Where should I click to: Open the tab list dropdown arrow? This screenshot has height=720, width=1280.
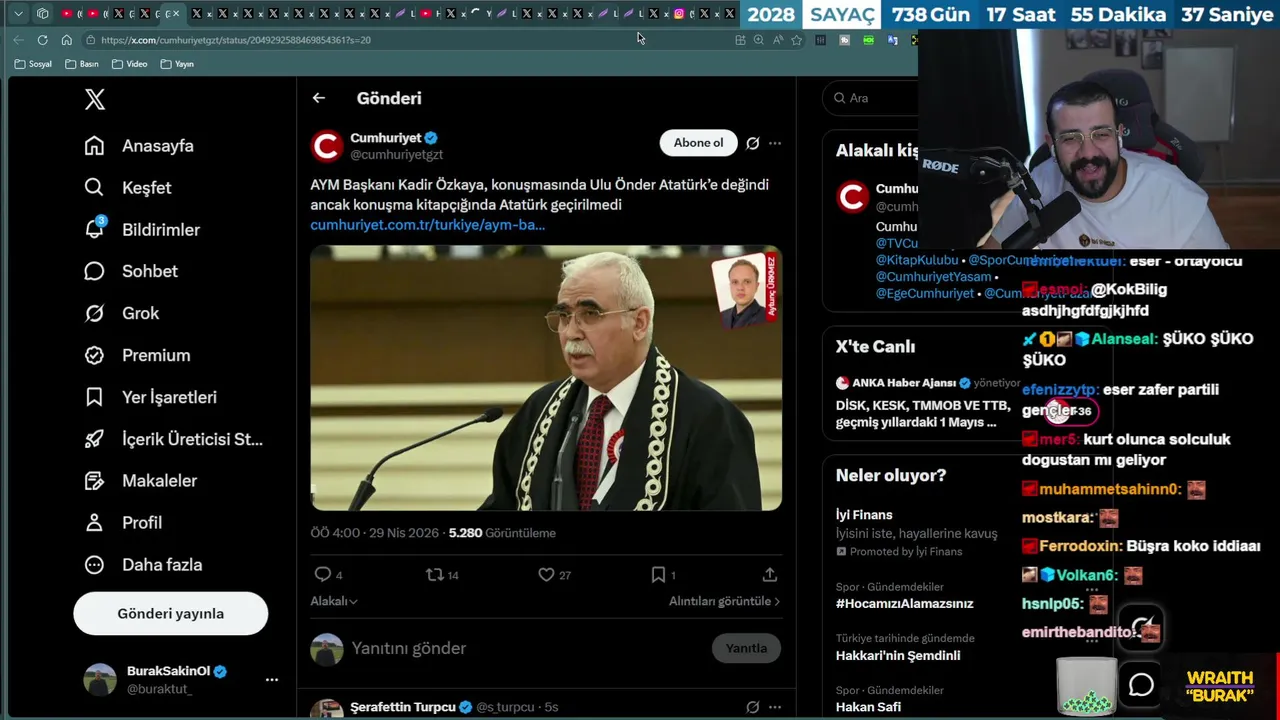pyautogui.click(x=18, y=14)
